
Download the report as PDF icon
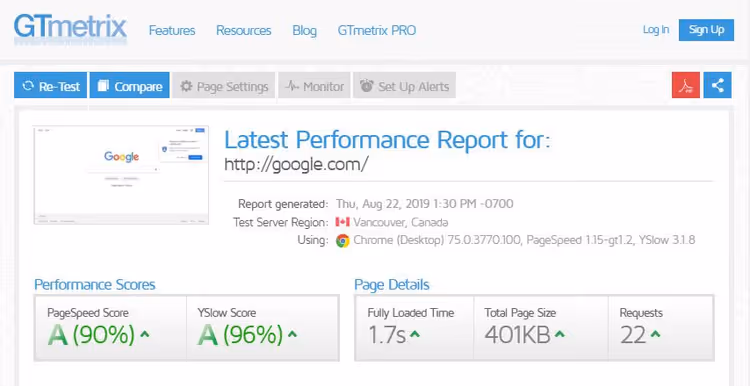[x=686, y=85]
